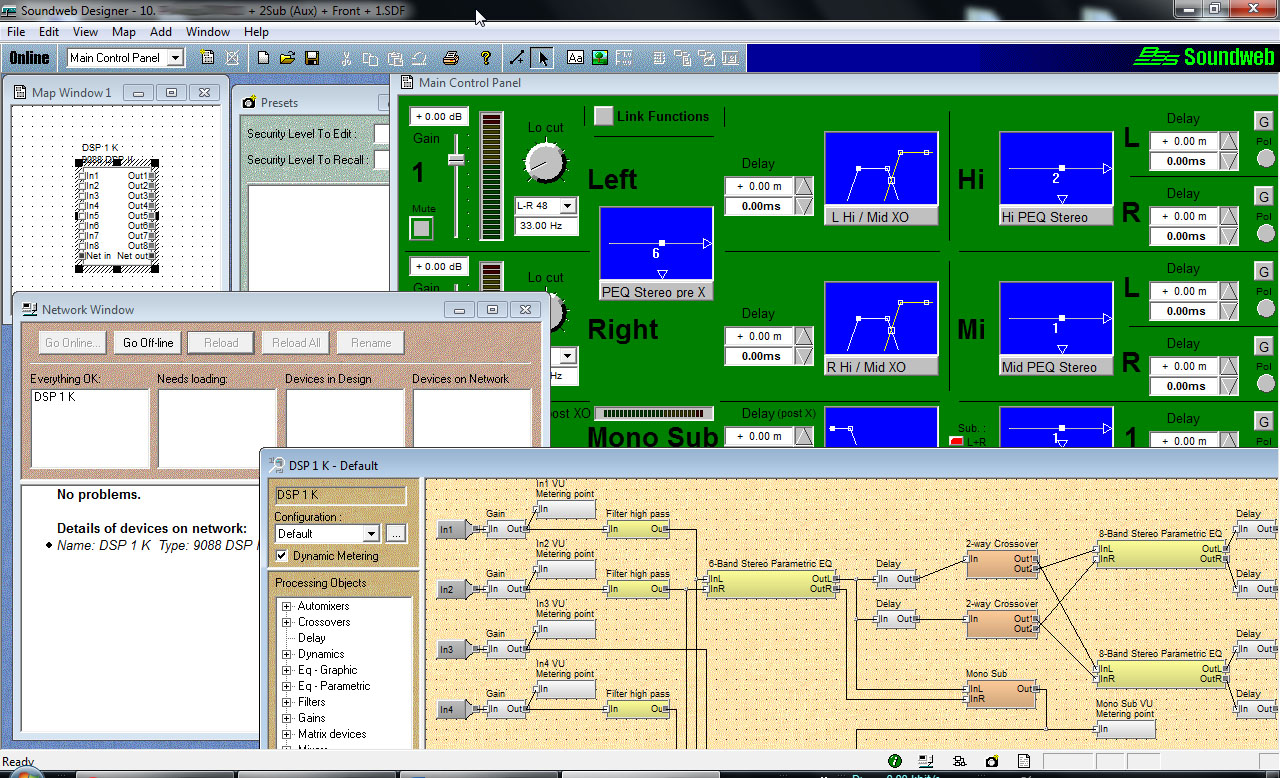Open the Main Control Panel dropdown
Screen dimensions: 1280x778
175,58
